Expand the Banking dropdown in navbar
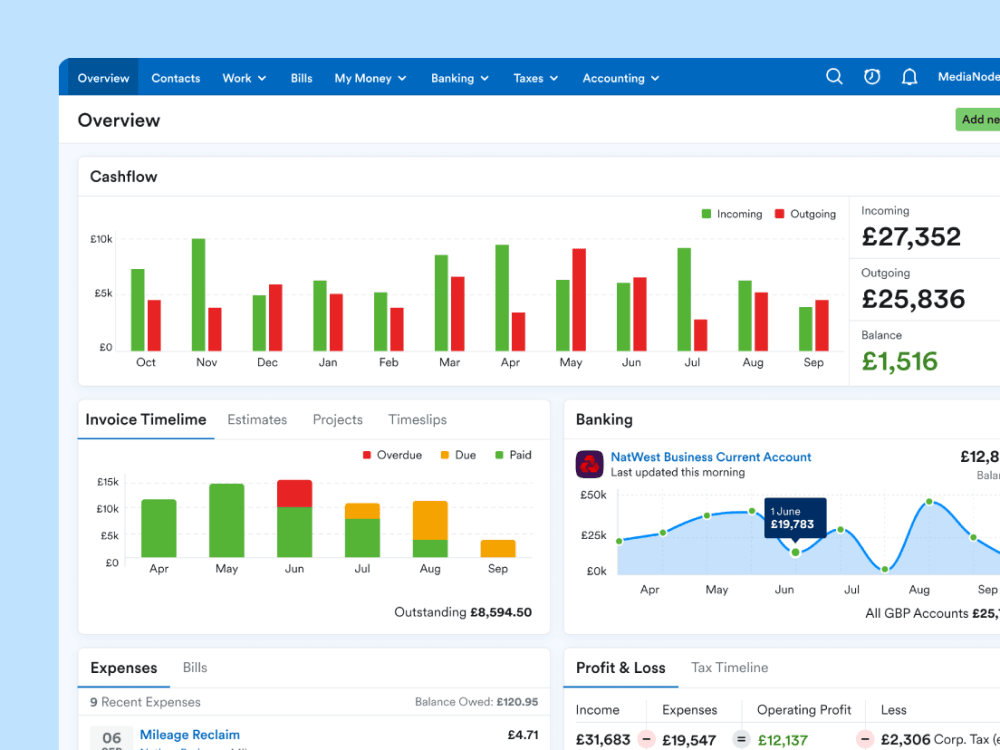 pyautogui.click(x=459, y=78)
